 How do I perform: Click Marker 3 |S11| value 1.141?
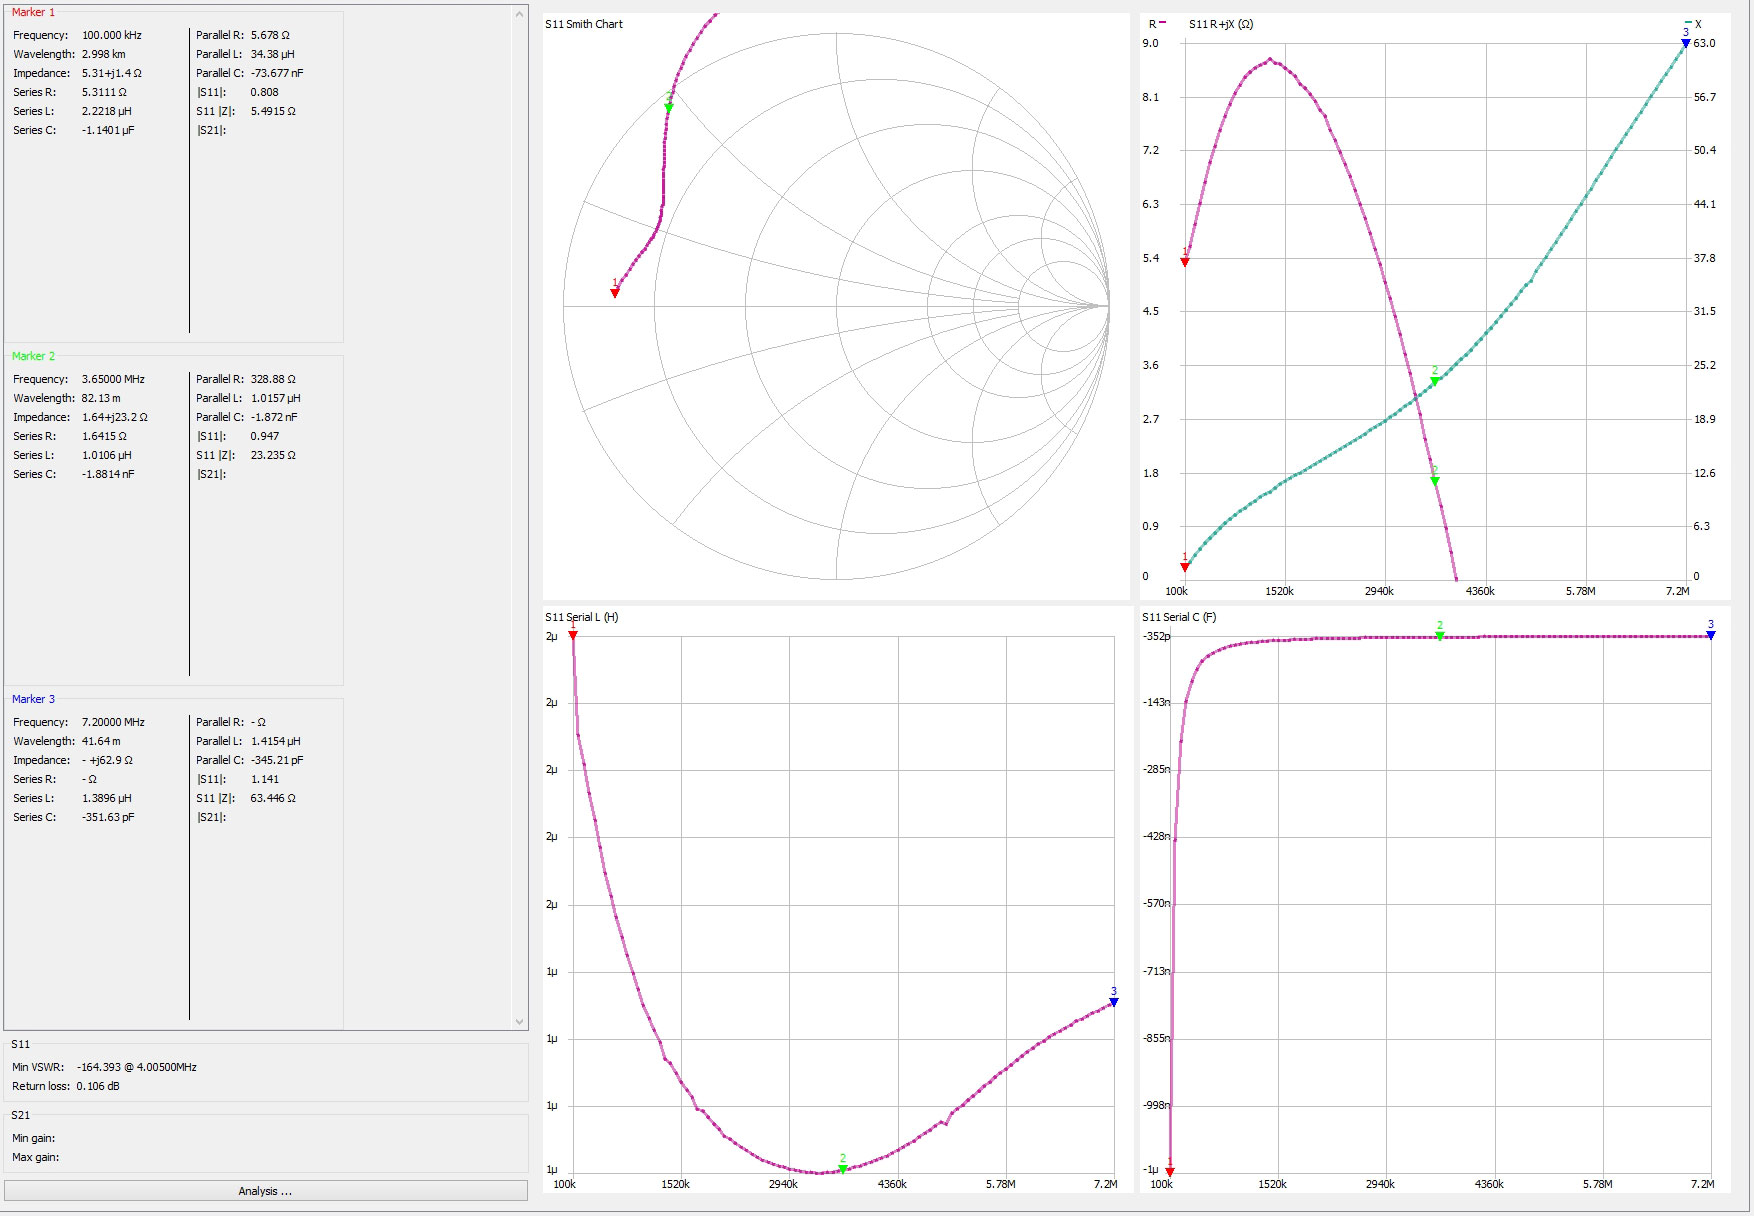click(265, 779)
